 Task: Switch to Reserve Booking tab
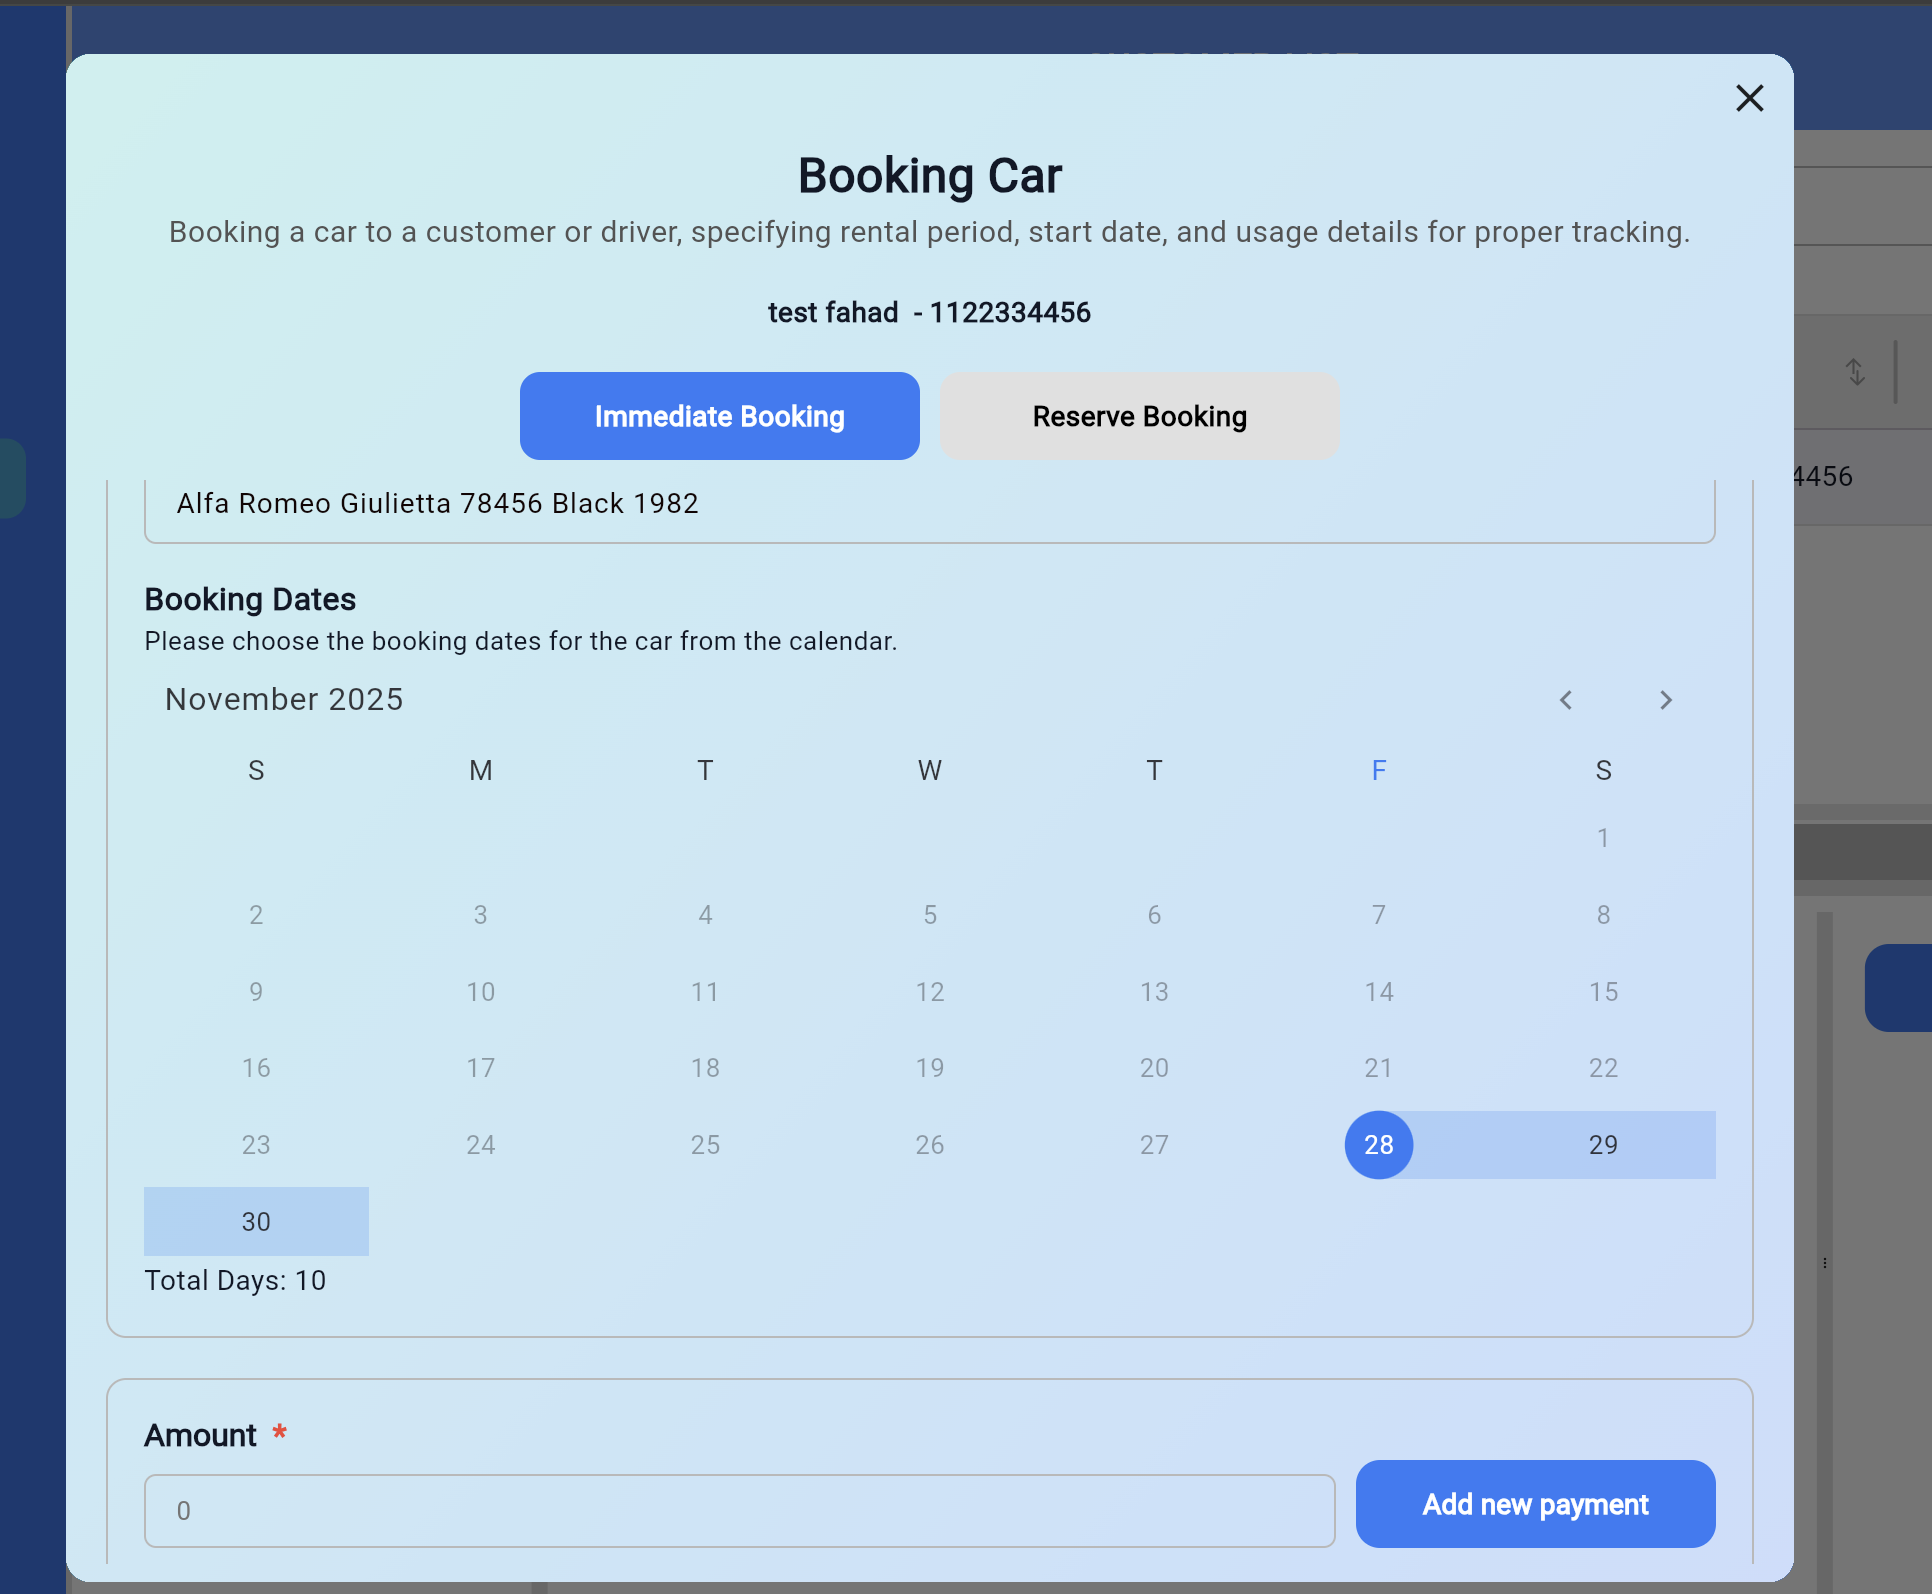(1139, 416)
